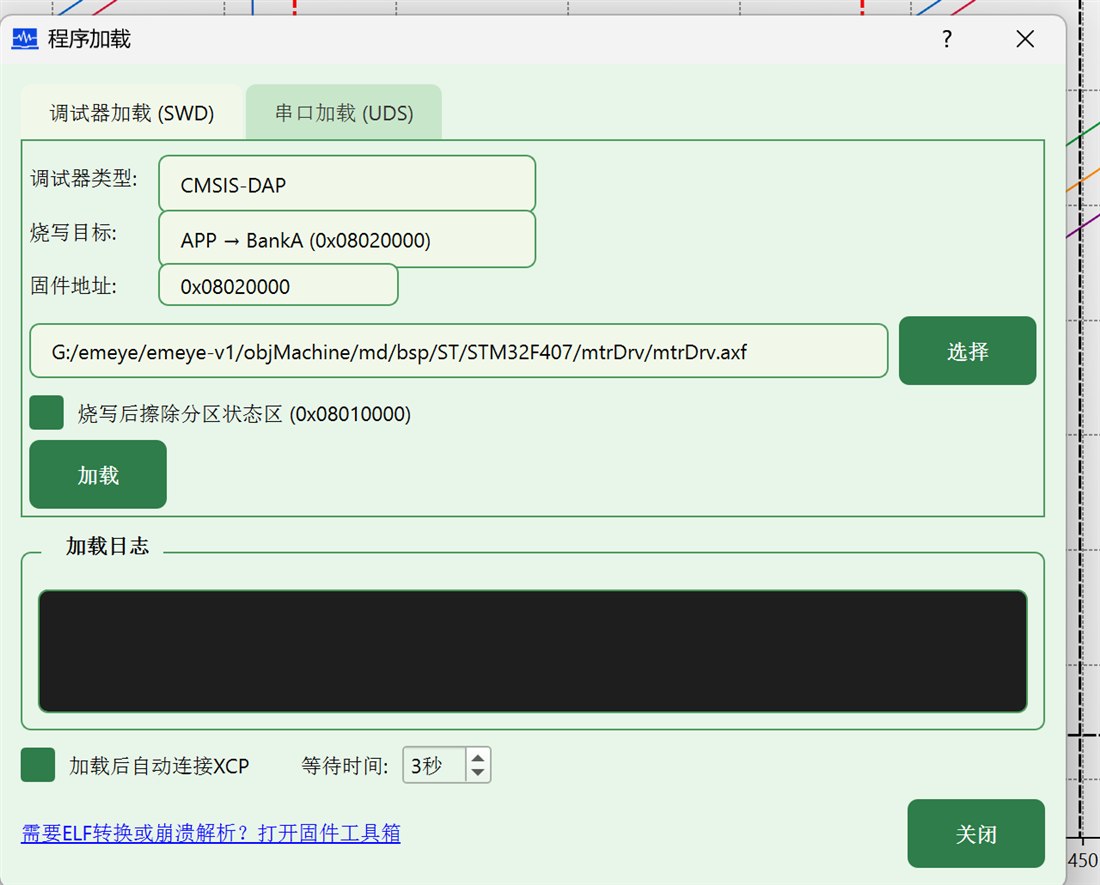
Task: Open the 调试器类型 CMSIS-DAP dropdown
Action: point(347,184)
